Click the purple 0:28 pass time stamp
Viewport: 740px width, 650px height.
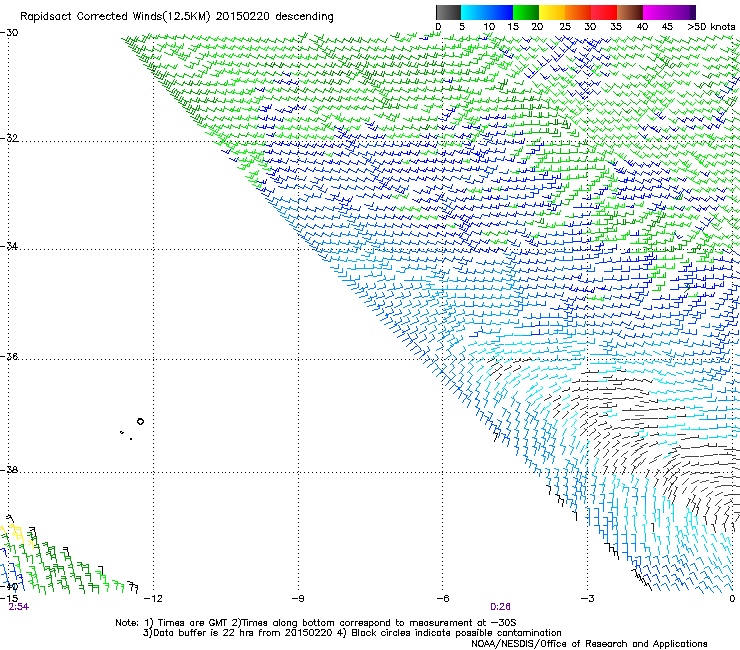(500, 607)
